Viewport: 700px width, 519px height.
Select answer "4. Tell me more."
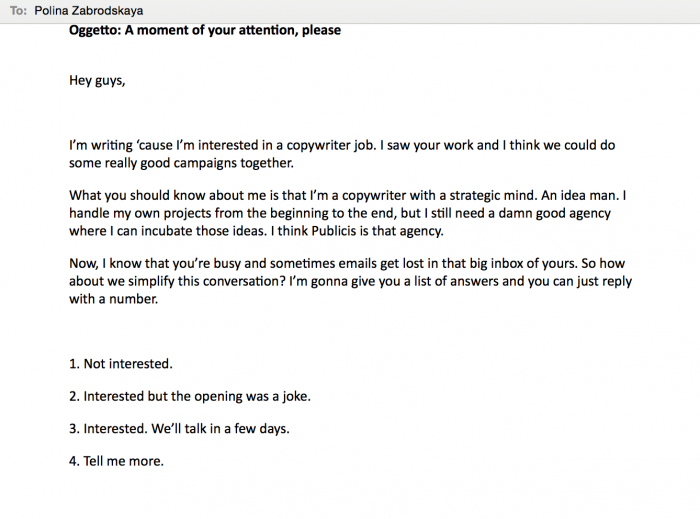116,461
